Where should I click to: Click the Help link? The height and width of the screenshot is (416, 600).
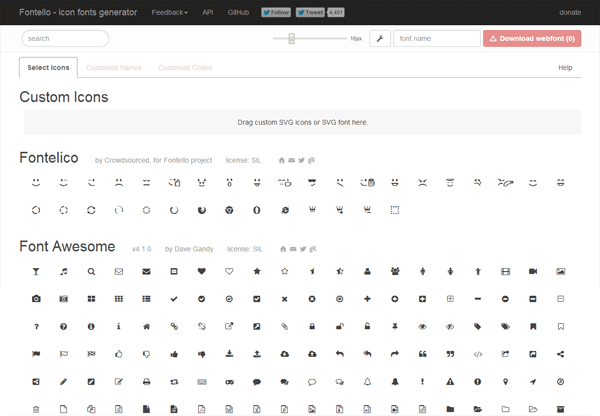point(565,68)
